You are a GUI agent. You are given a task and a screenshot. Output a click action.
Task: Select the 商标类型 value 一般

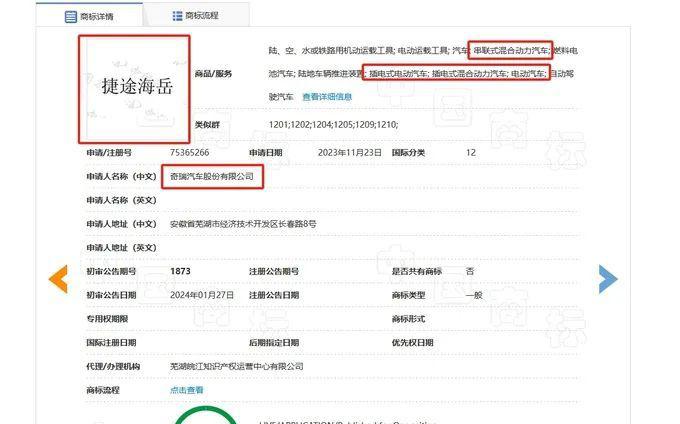474,295
